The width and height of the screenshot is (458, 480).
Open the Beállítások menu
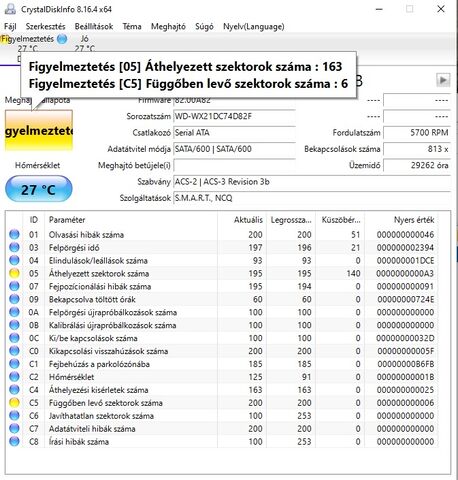click(94, 27)
